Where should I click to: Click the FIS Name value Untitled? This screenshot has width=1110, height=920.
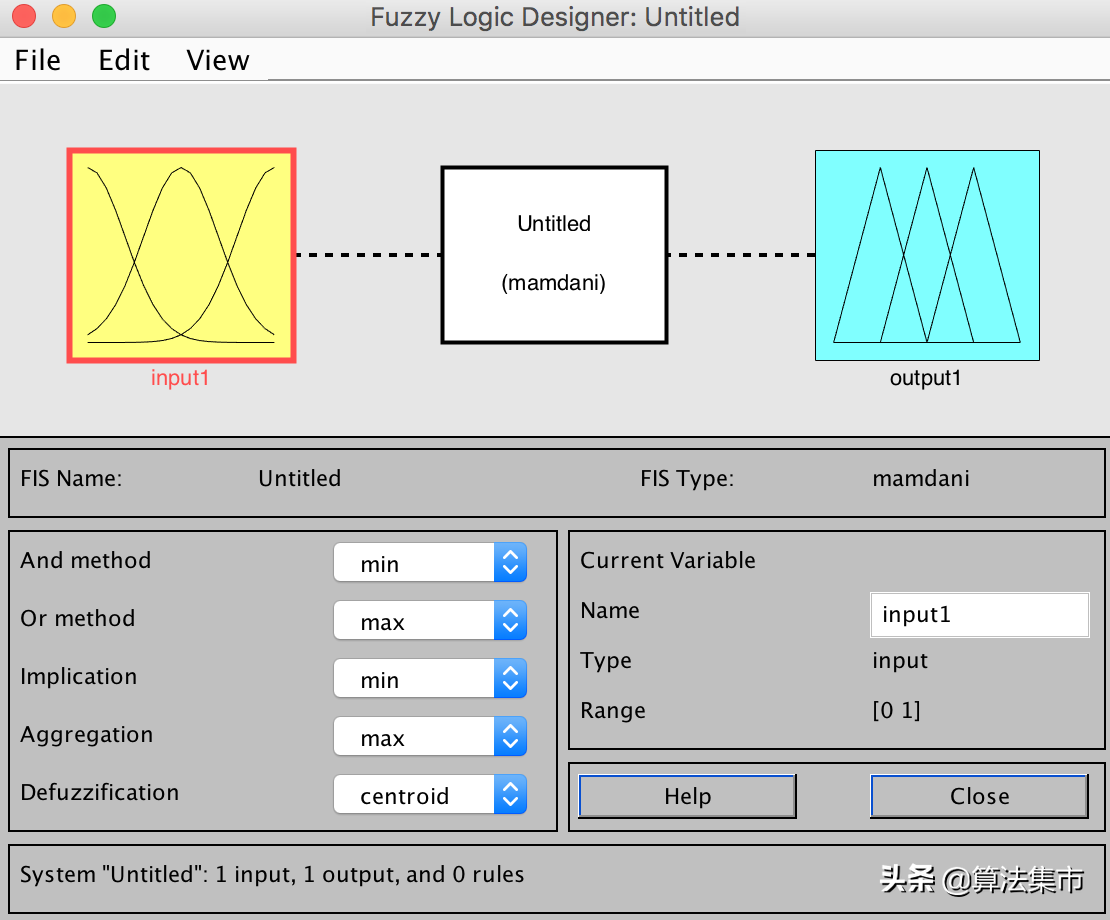(299, 478)
